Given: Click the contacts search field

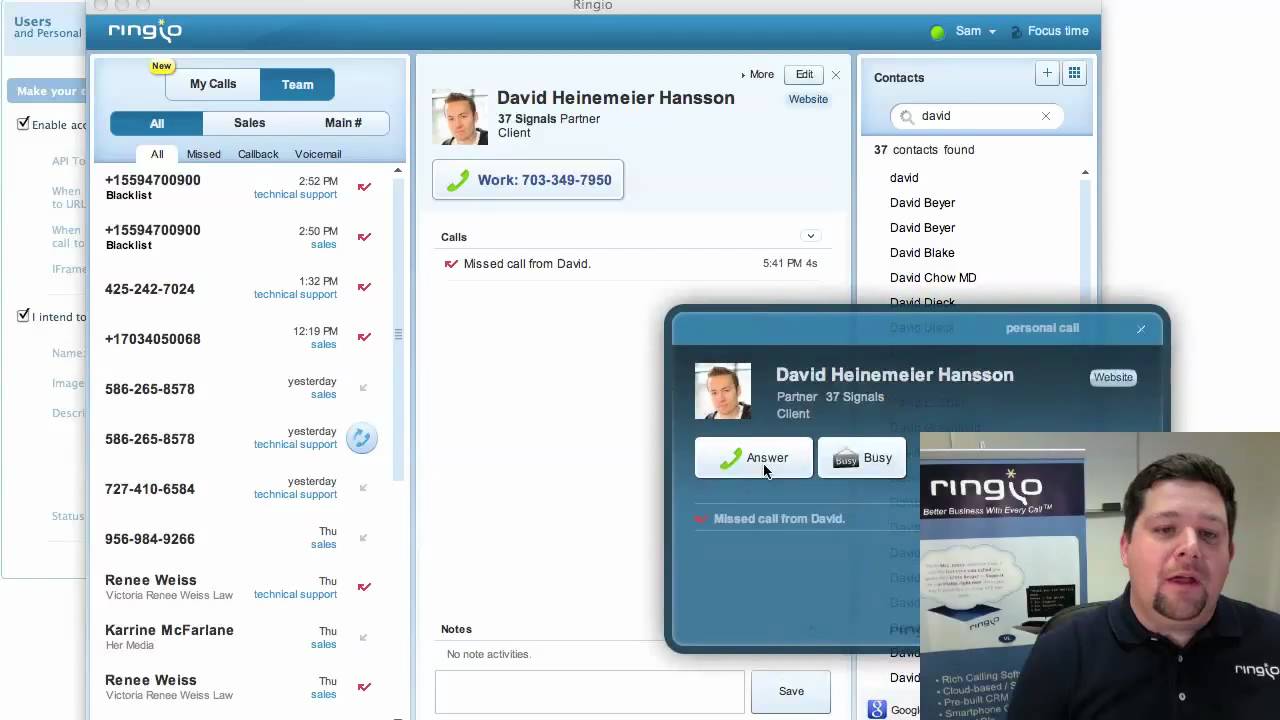Looking at the screenshot, I should coord(977,116).
